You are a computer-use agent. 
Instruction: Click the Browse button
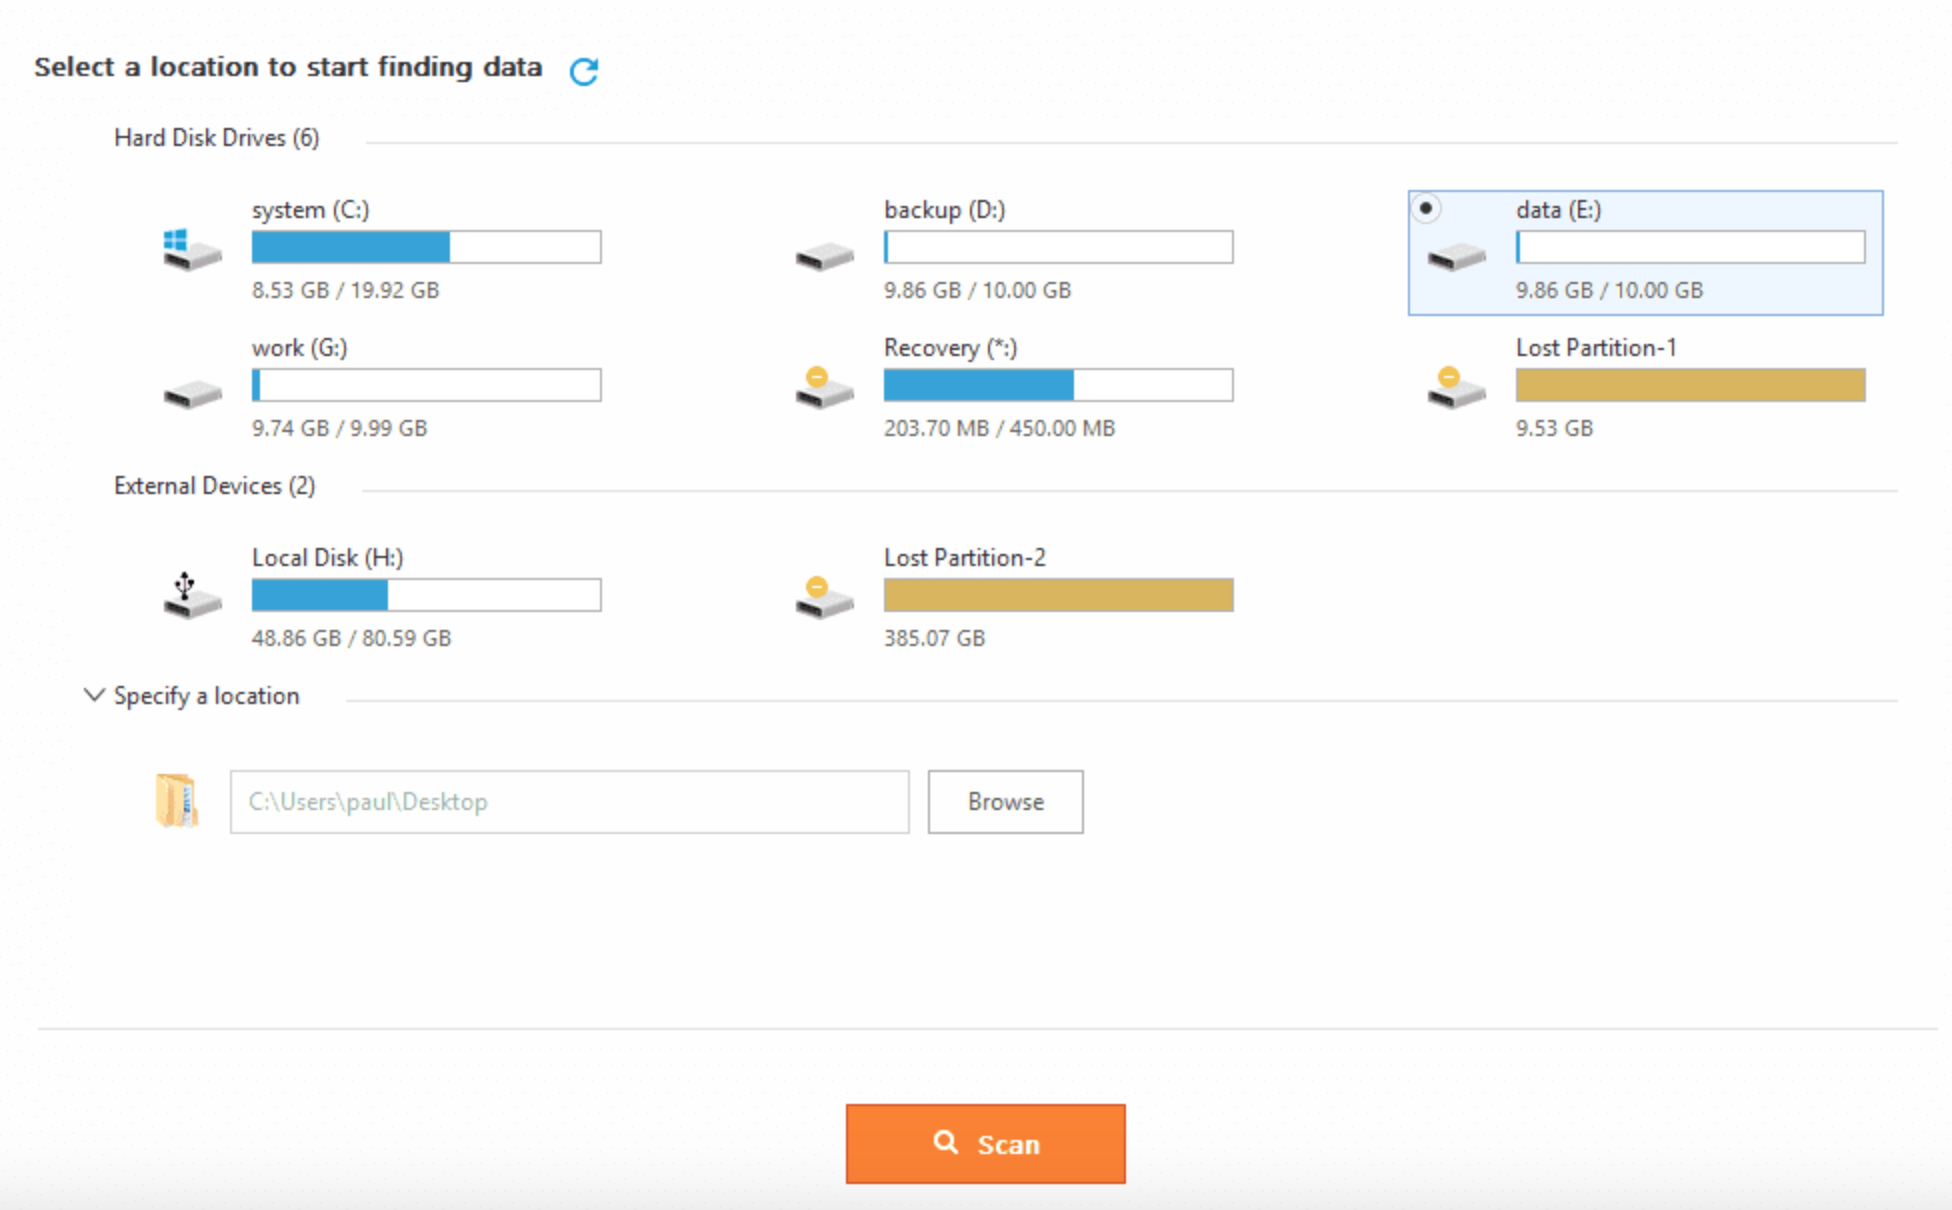pyautogui.click(x=1005, y=801)
